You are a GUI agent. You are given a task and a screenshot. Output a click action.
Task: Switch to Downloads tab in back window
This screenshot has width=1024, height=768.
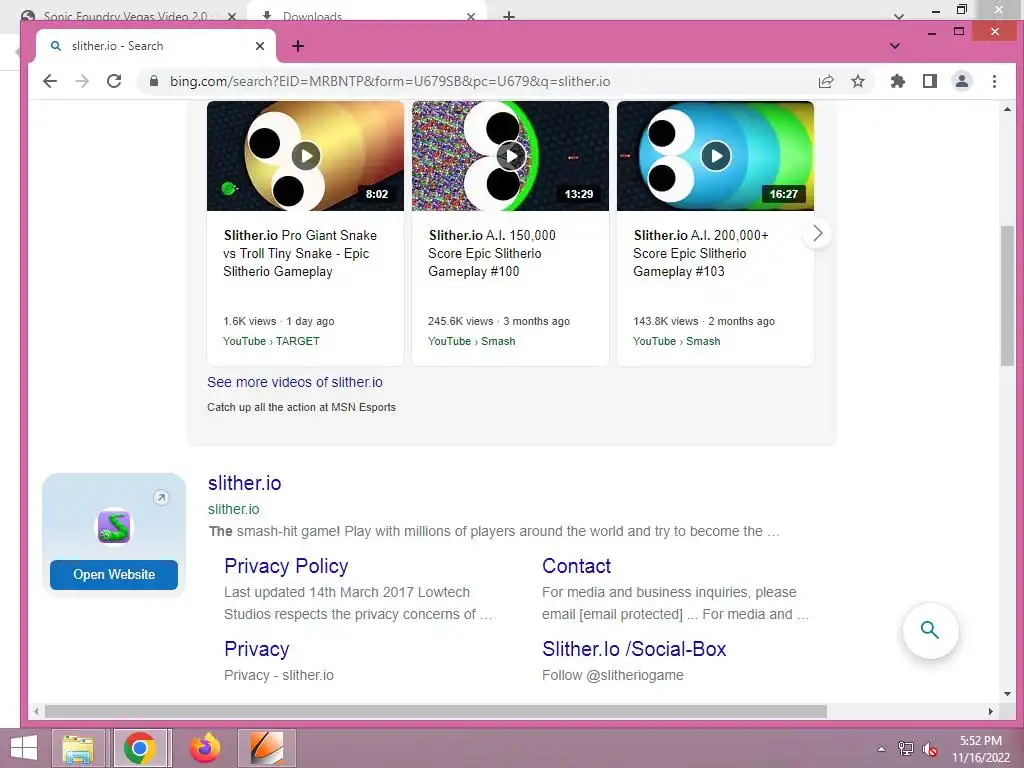click(312, 16)
